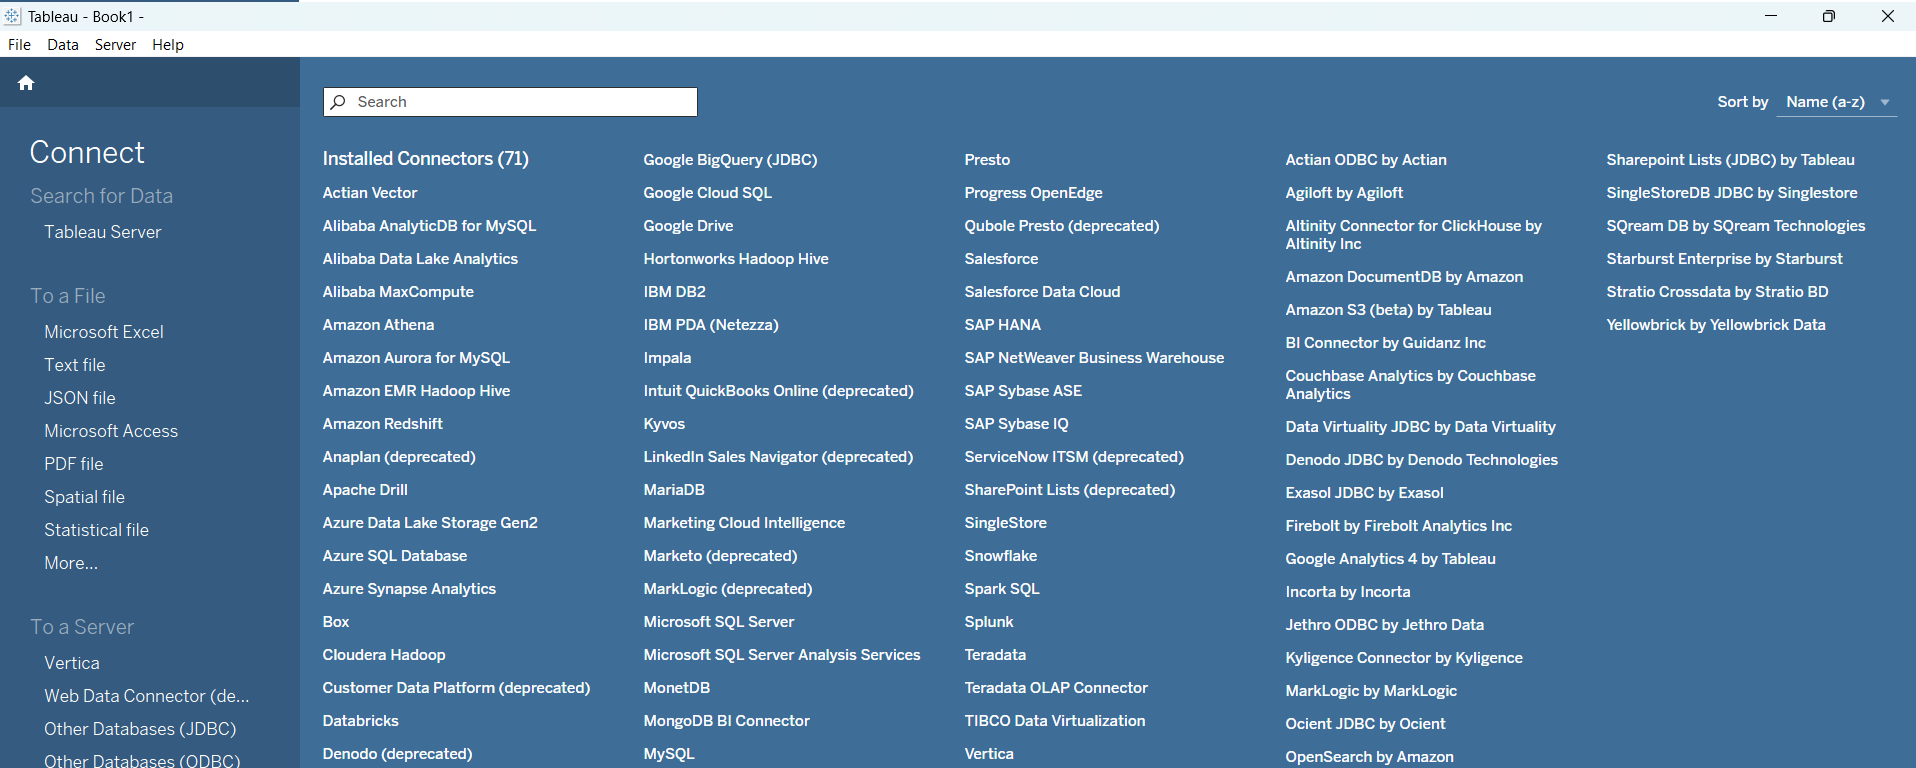Screen dimensions: 1916x768
Task: Choose Amazon Athena connector
Action: point(378,325)
